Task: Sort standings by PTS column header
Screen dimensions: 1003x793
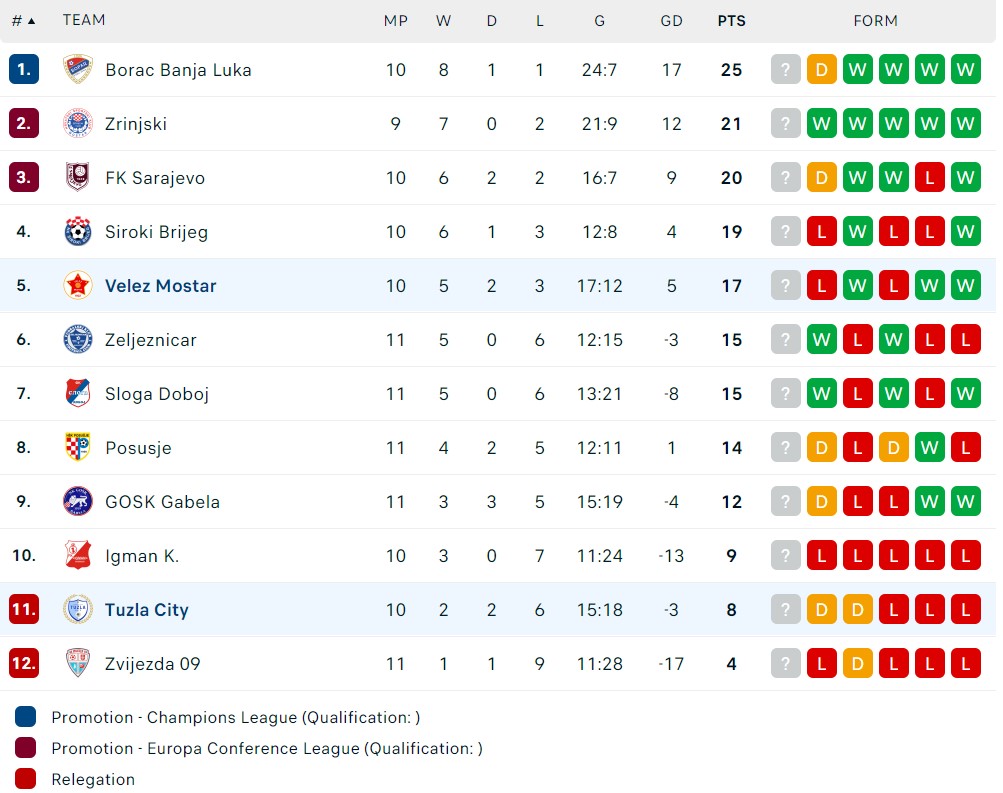Action: [x=731, y=20]
